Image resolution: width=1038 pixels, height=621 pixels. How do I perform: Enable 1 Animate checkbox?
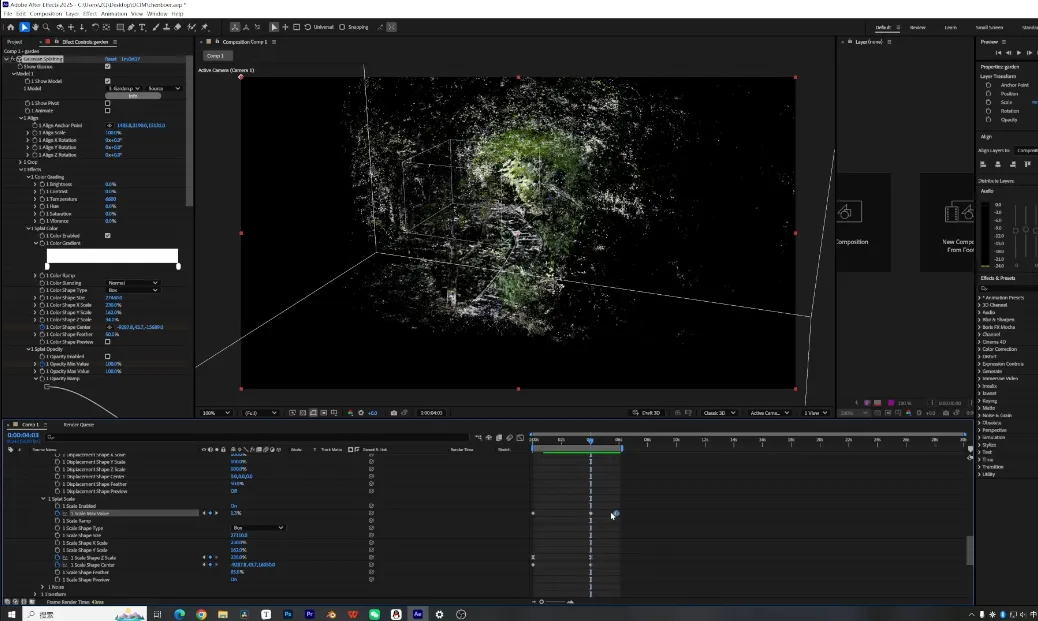107,111
